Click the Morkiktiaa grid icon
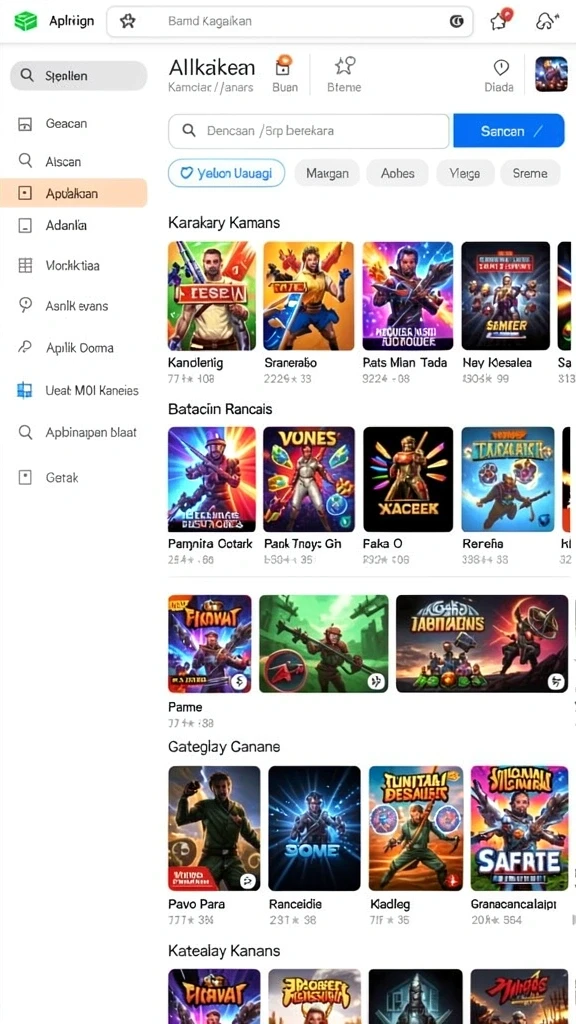Image resolution: width=576 pixels, height=1024 pixels. (x=25, y=265)
